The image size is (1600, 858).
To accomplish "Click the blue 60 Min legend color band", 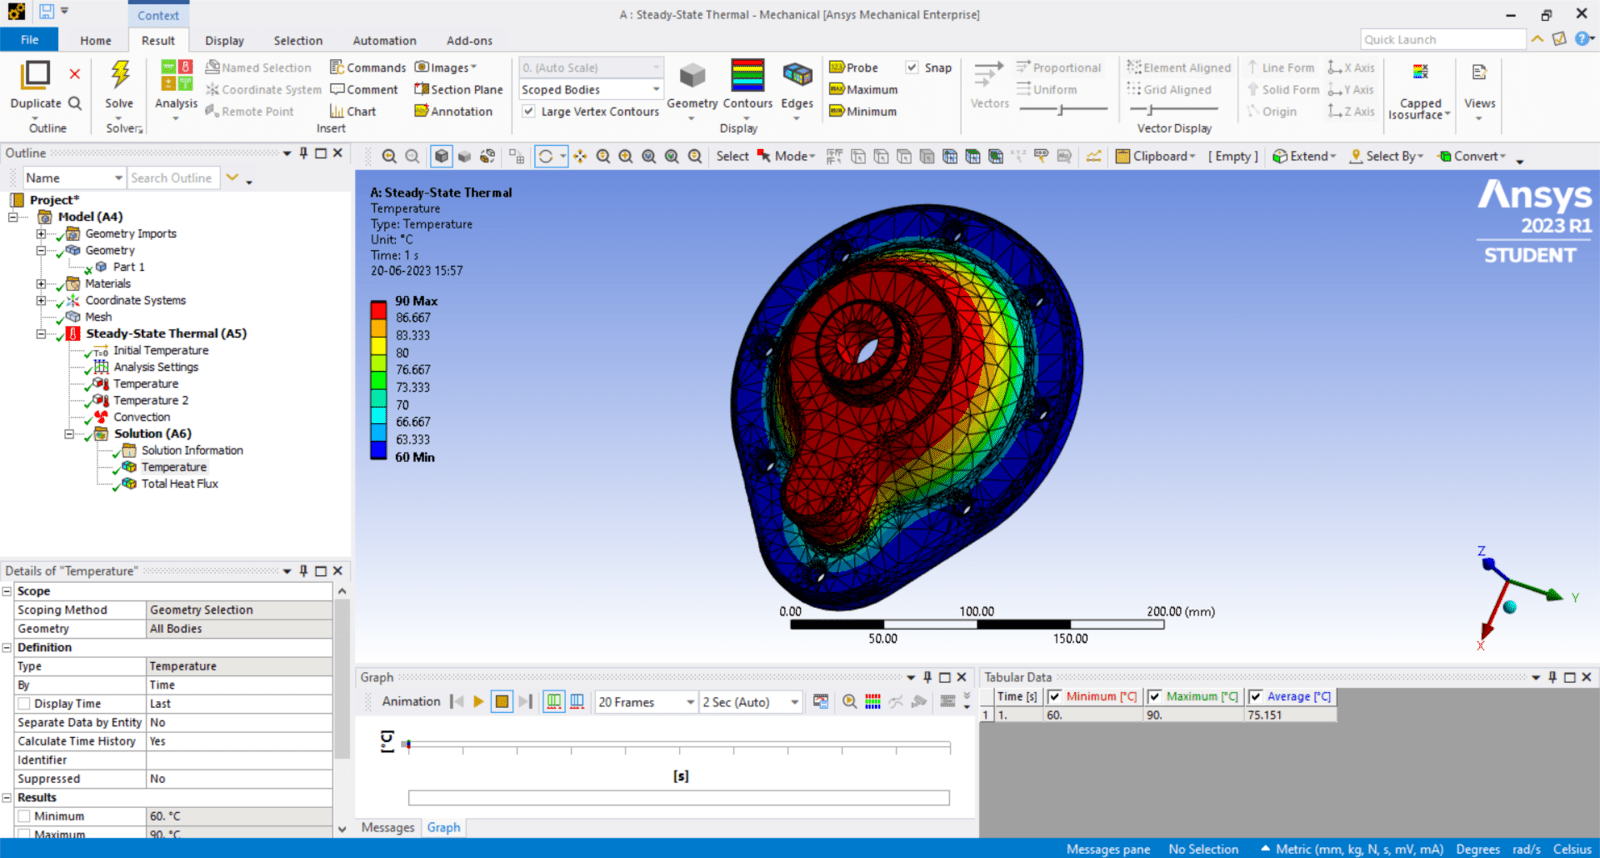I will click(x=379, y=449).
